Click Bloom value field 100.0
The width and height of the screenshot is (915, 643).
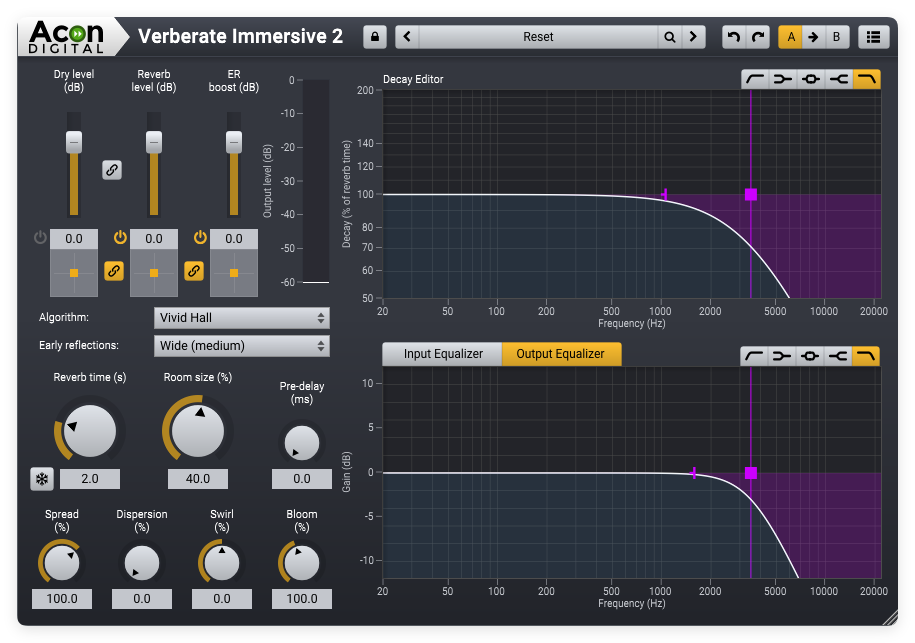302,599
